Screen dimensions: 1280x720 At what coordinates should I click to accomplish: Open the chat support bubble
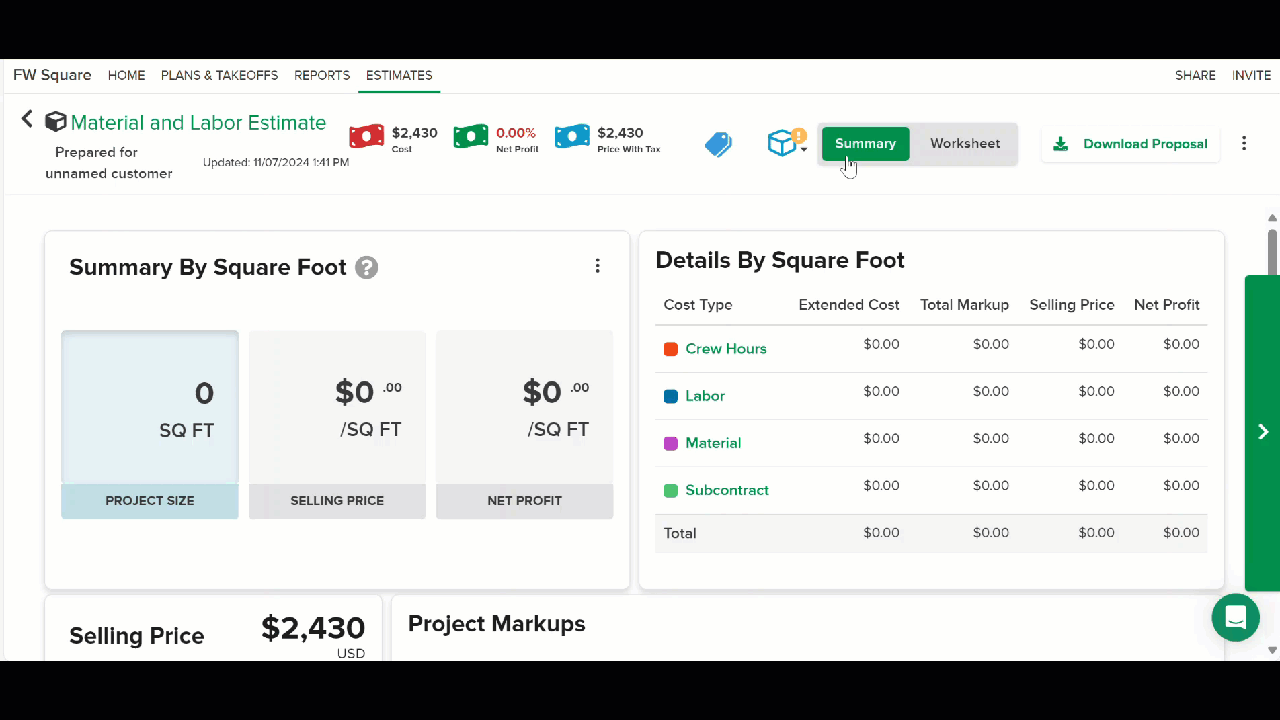1235,617
